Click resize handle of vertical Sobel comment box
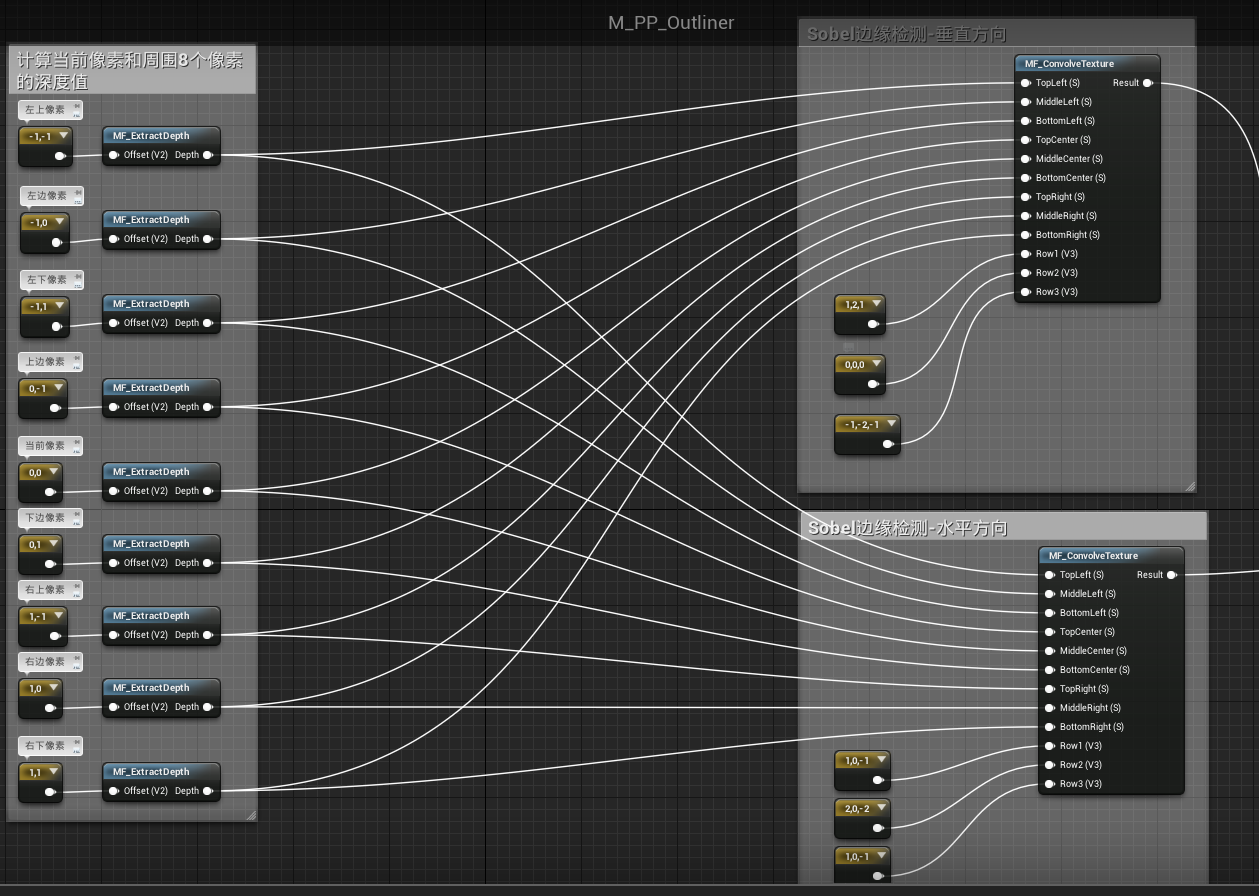The width and height of the screenshot is (1259, 896). point(1189,486)
